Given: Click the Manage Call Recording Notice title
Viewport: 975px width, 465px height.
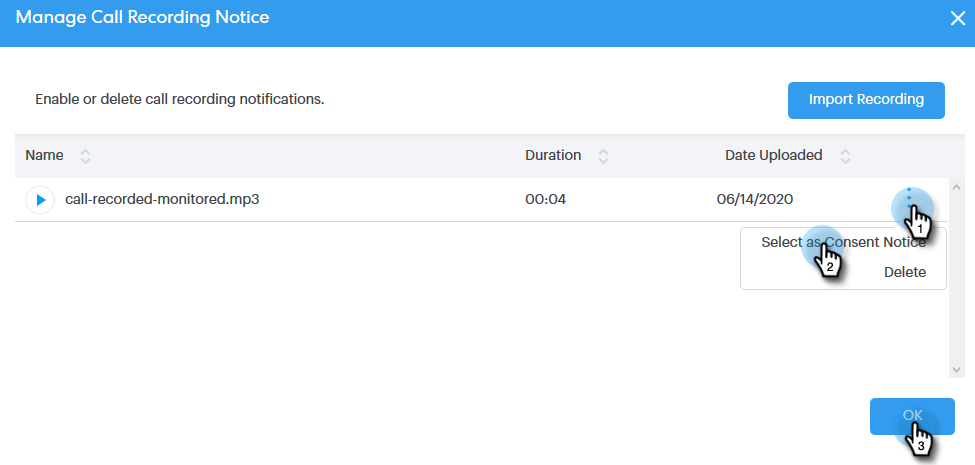Looking at the screenshot, I should [x=142, y=18].
